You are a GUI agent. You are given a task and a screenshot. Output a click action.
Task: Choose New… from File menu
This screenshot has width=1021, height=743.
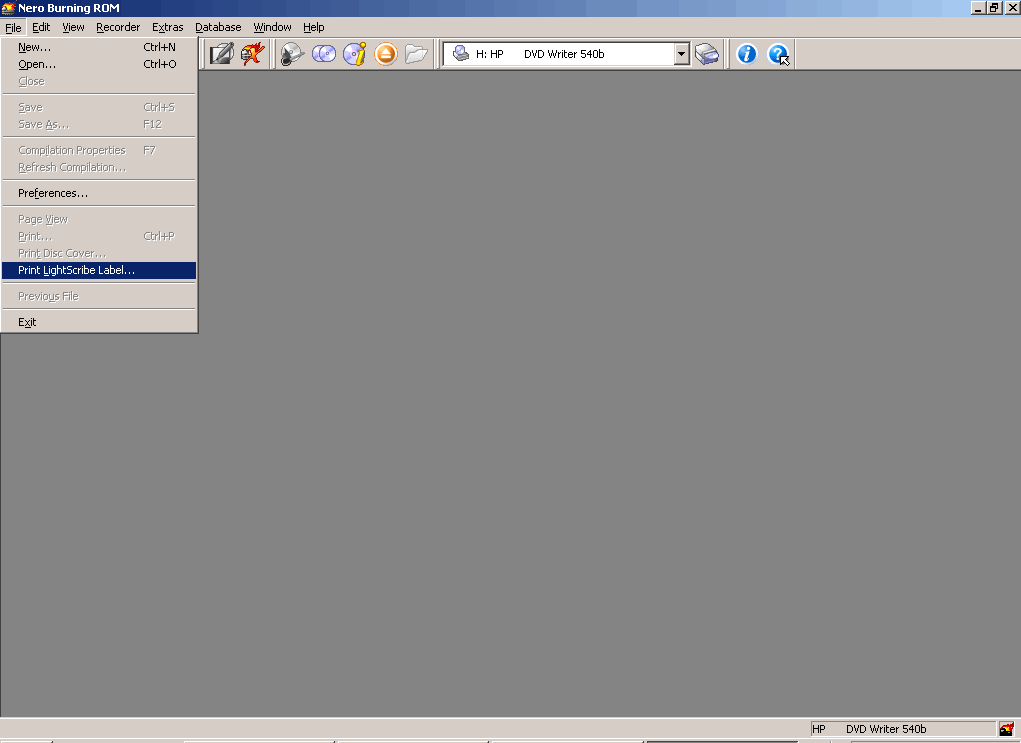point(99,47)
